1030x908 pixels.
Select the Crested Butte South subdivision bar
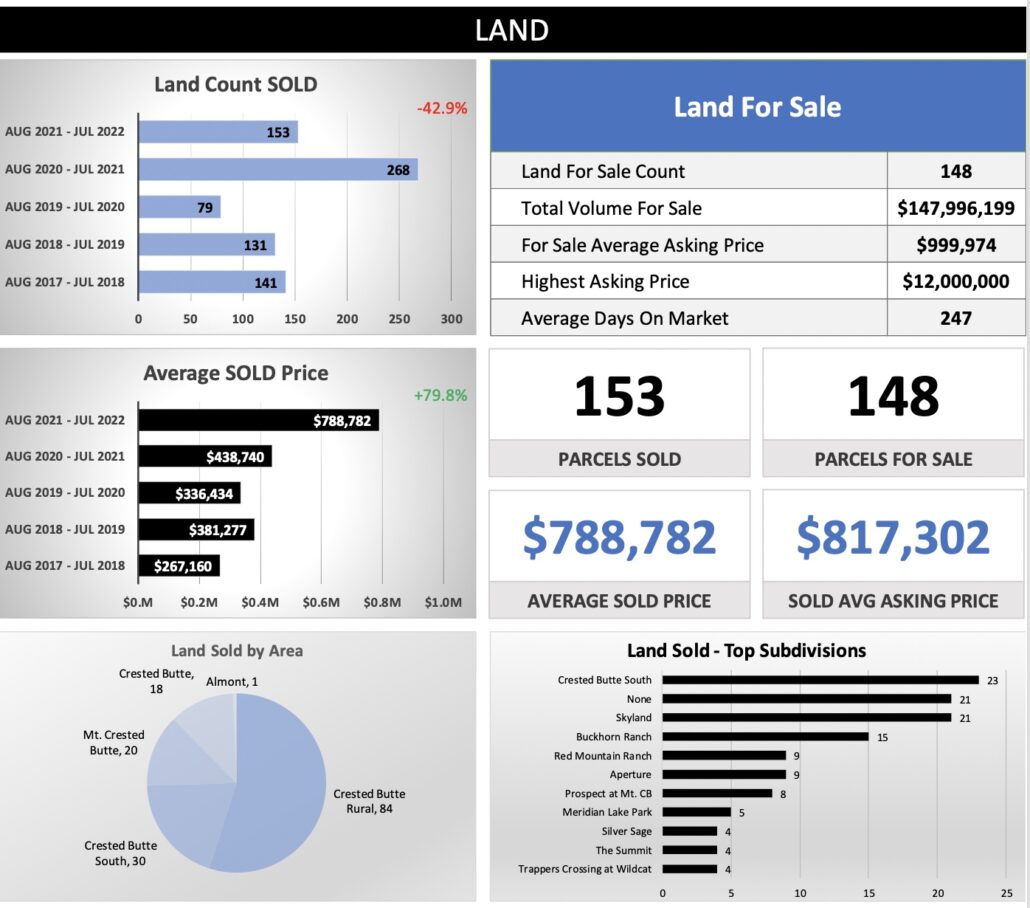pyautogui.click(x=819, y=680)
